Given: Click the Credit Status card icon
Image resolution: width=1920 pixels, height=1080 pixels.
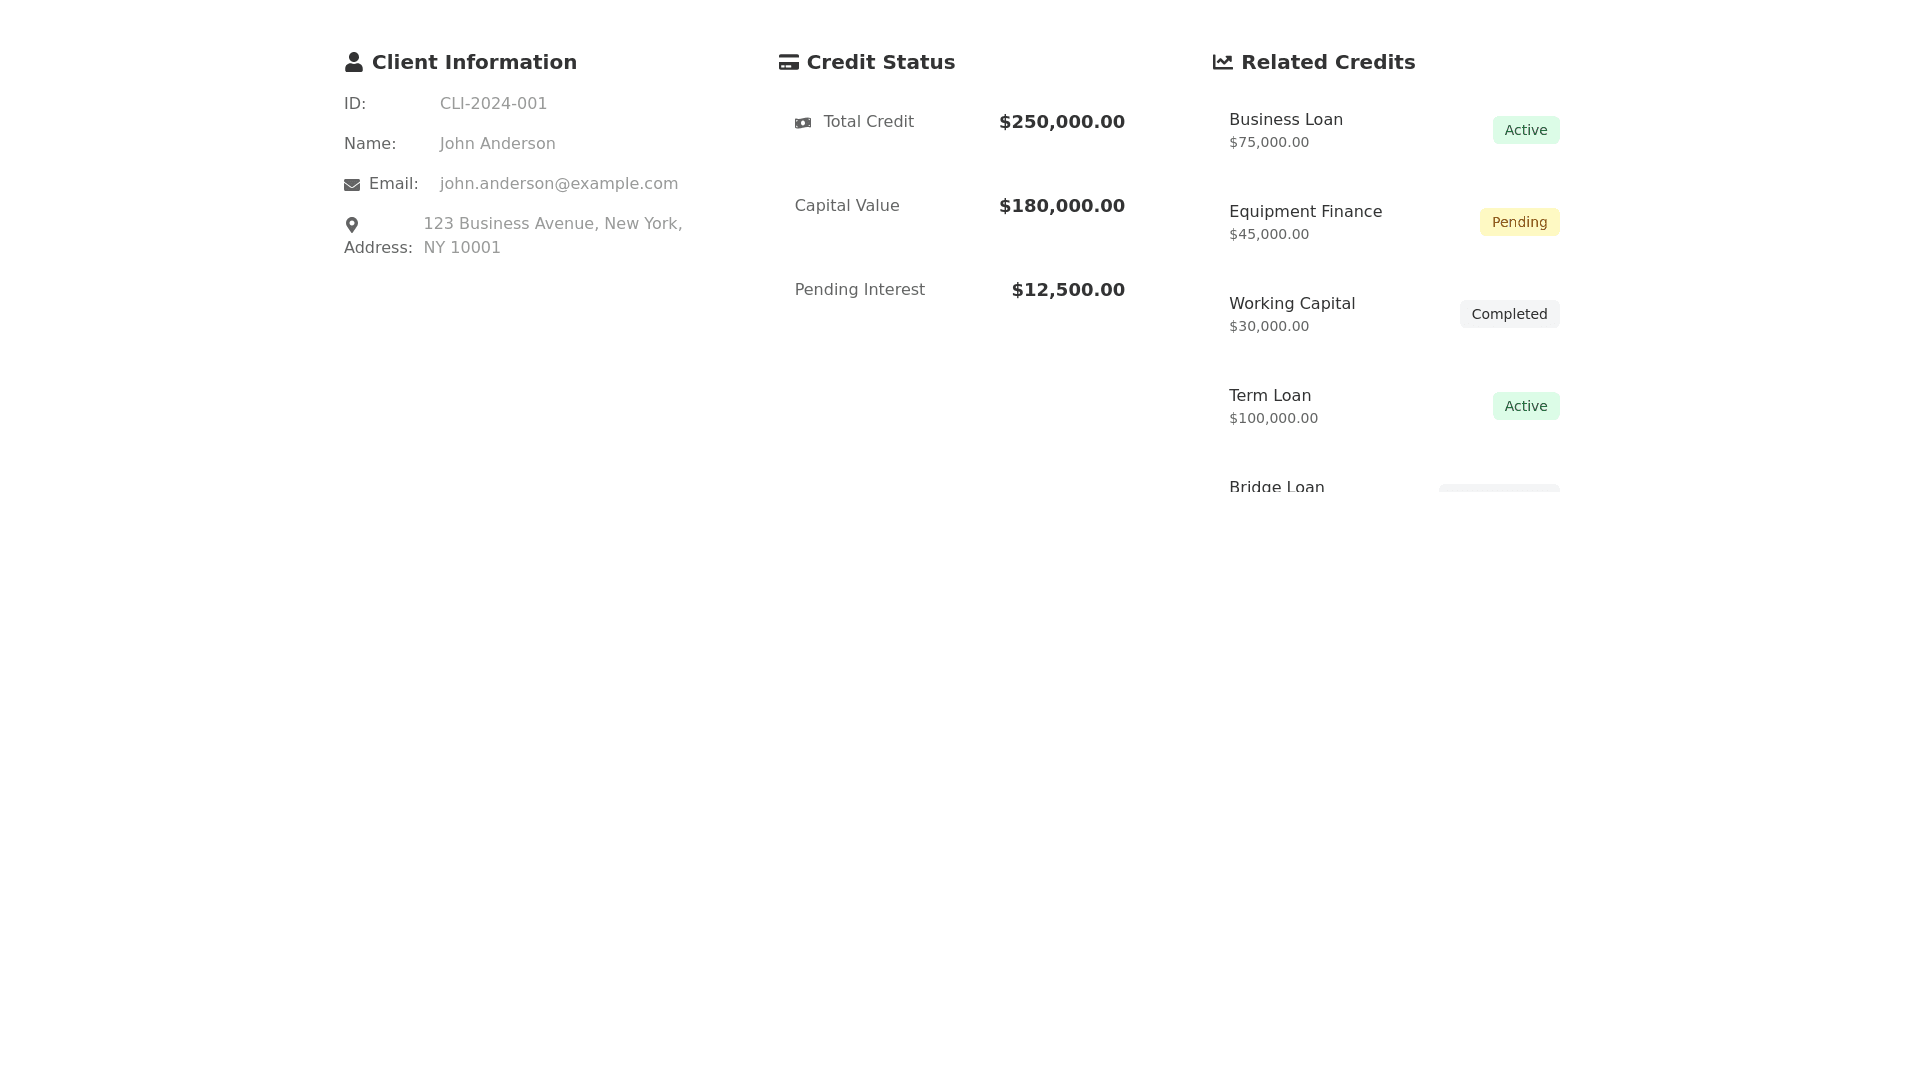Looking at the screenshot, I should coord(788,62).
